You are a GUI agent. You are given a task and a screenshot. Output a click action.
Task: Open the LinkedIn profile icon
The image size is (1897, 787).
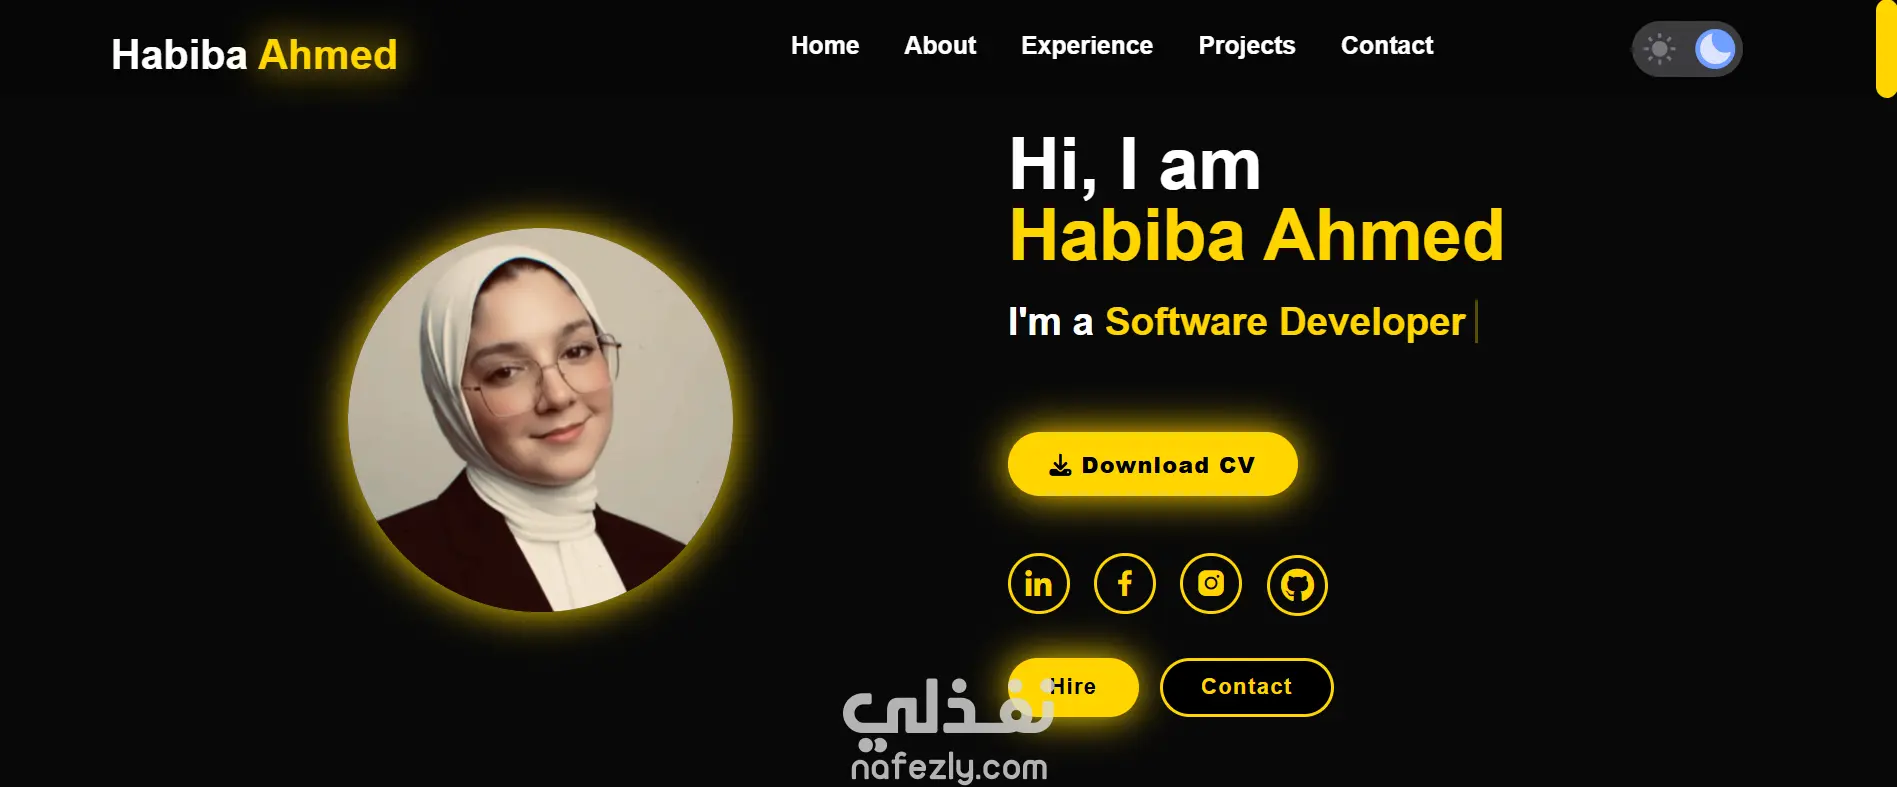coord(1039,584)
